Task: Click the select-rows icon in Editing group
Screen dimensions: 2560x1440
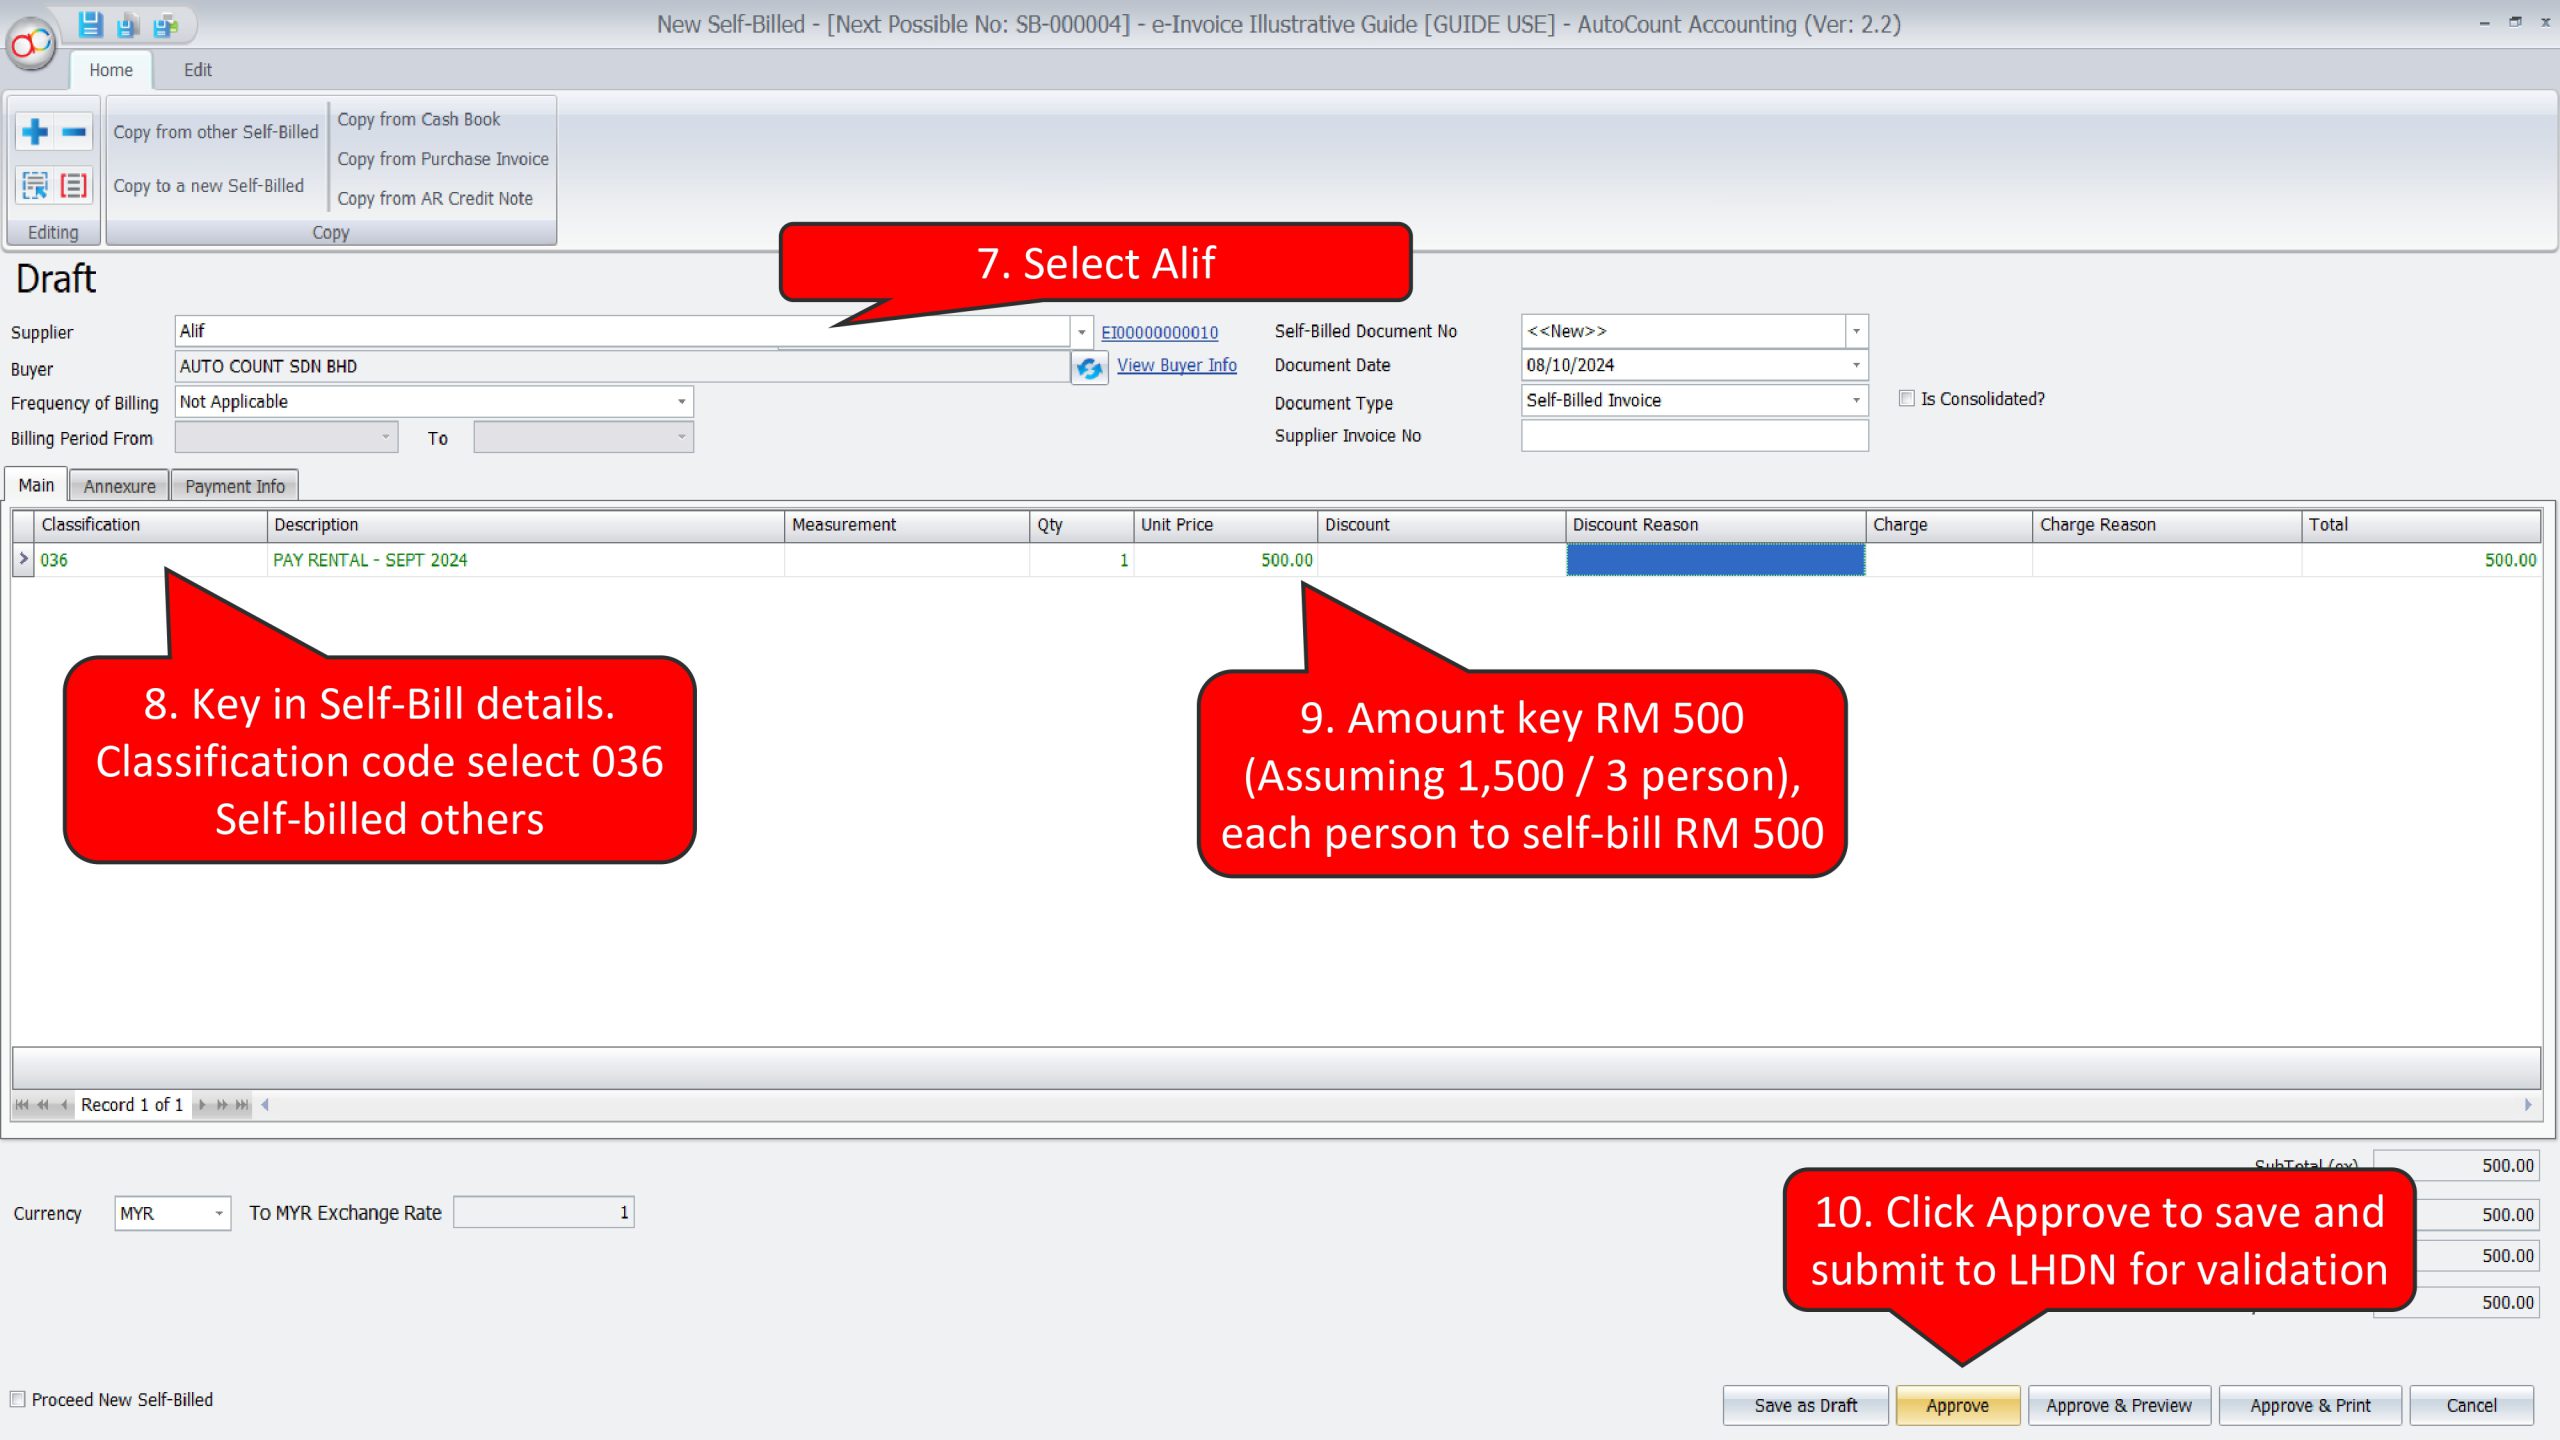Action: (x=35, y=185)
